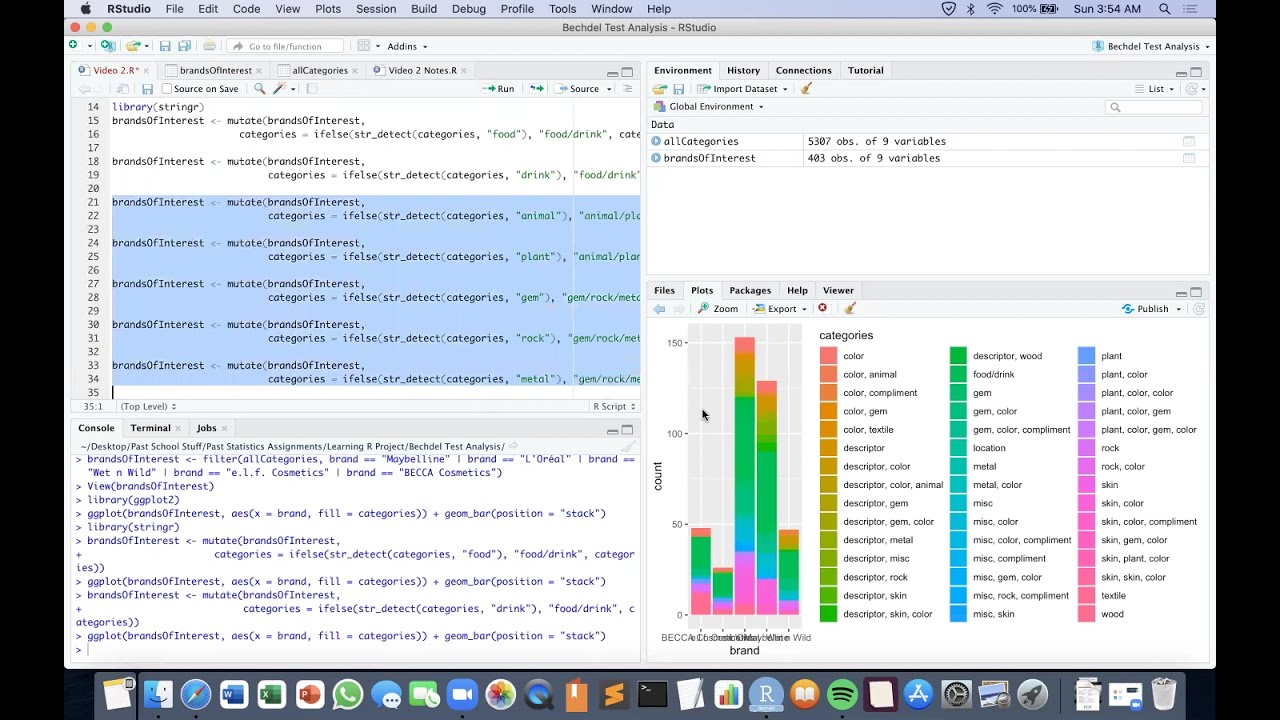Show document outline icon in editor
This screenshot has width=1280, height=720.
(x=628, y=89)
